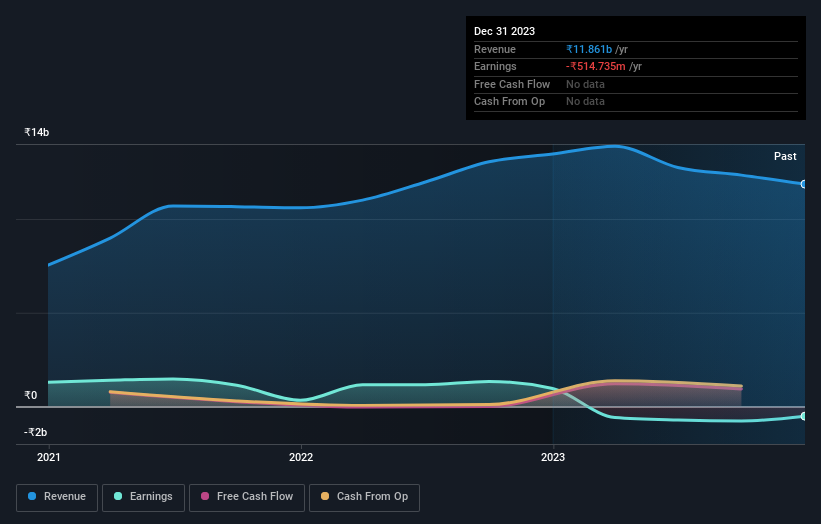Click the ₹0 y-axis label

[31, 395]
